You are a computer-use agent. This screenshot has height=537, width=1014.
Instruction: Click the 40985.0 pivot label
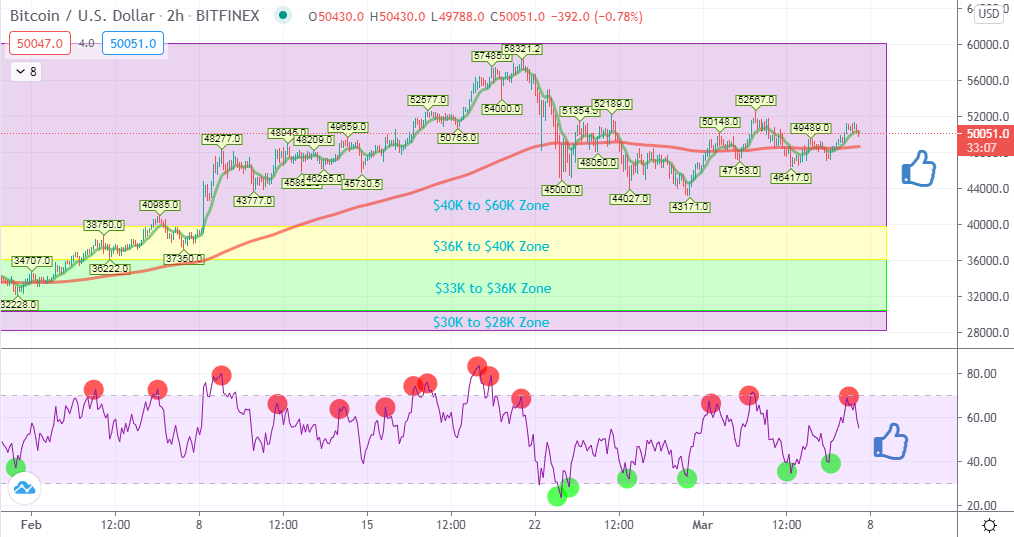coord(160,206)
